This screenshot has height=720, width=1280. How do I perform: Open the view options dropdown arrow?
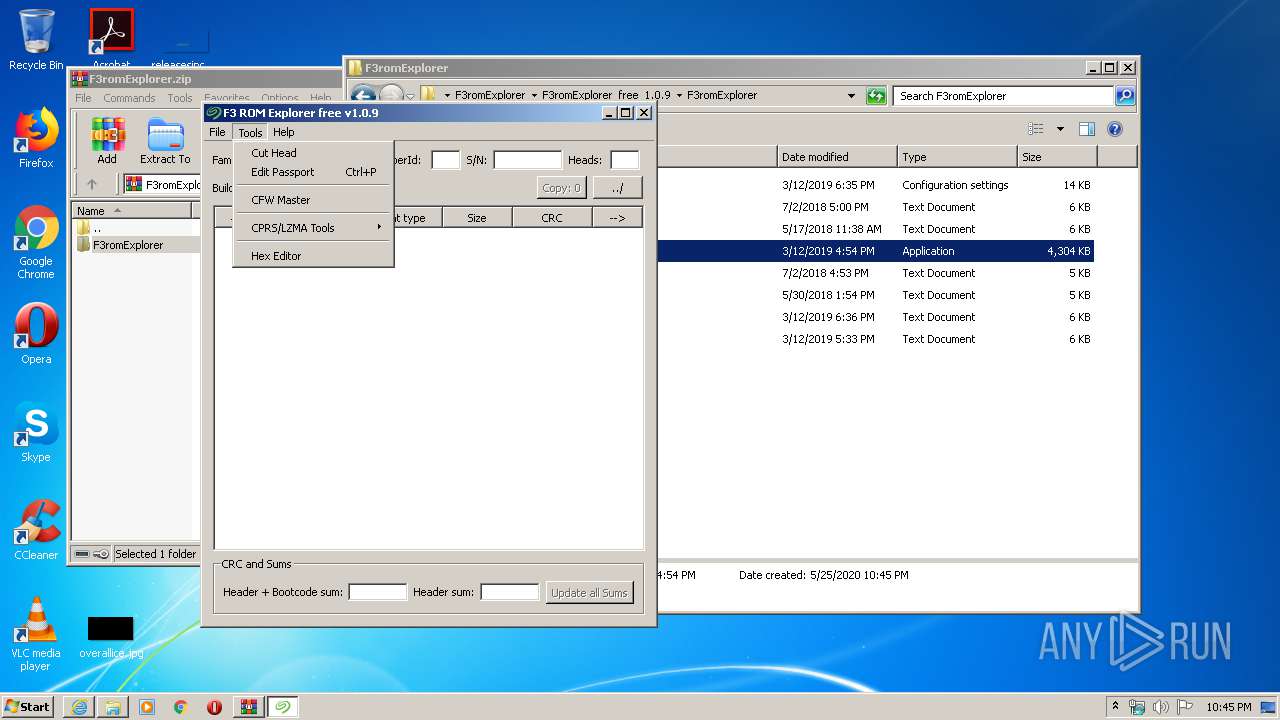[1060, 129]
